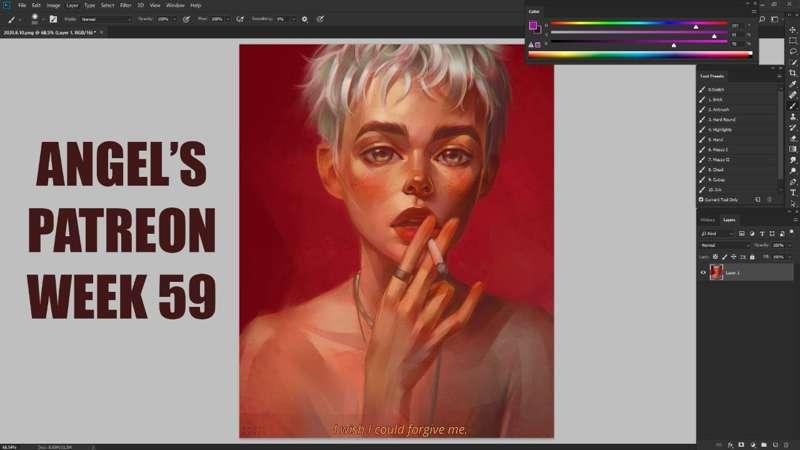Add layer style fx icon
The height and width of the screenshot is (450, 800).
pyautogui.click(x=731, y=445)
